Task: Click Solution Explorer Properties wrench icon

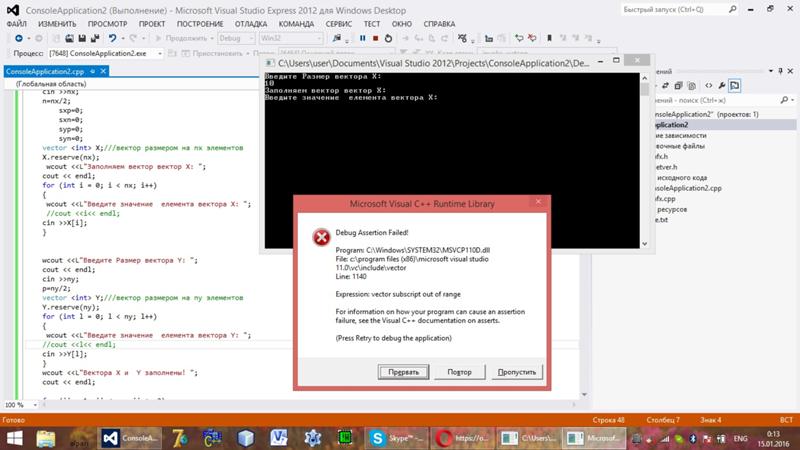Action: tap(722, 86)
